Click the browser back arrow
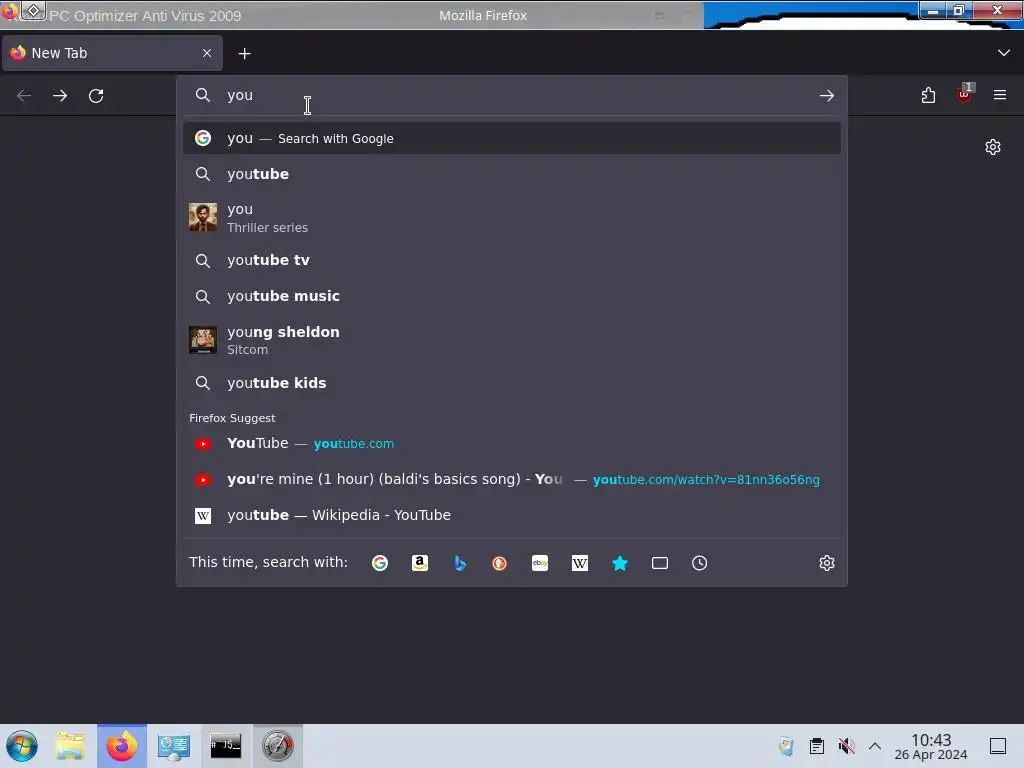 point(24,96)
